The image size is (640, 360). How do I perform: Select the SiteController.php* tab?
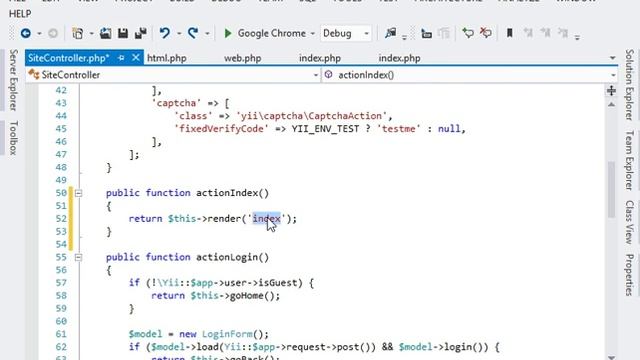point(69,58)
